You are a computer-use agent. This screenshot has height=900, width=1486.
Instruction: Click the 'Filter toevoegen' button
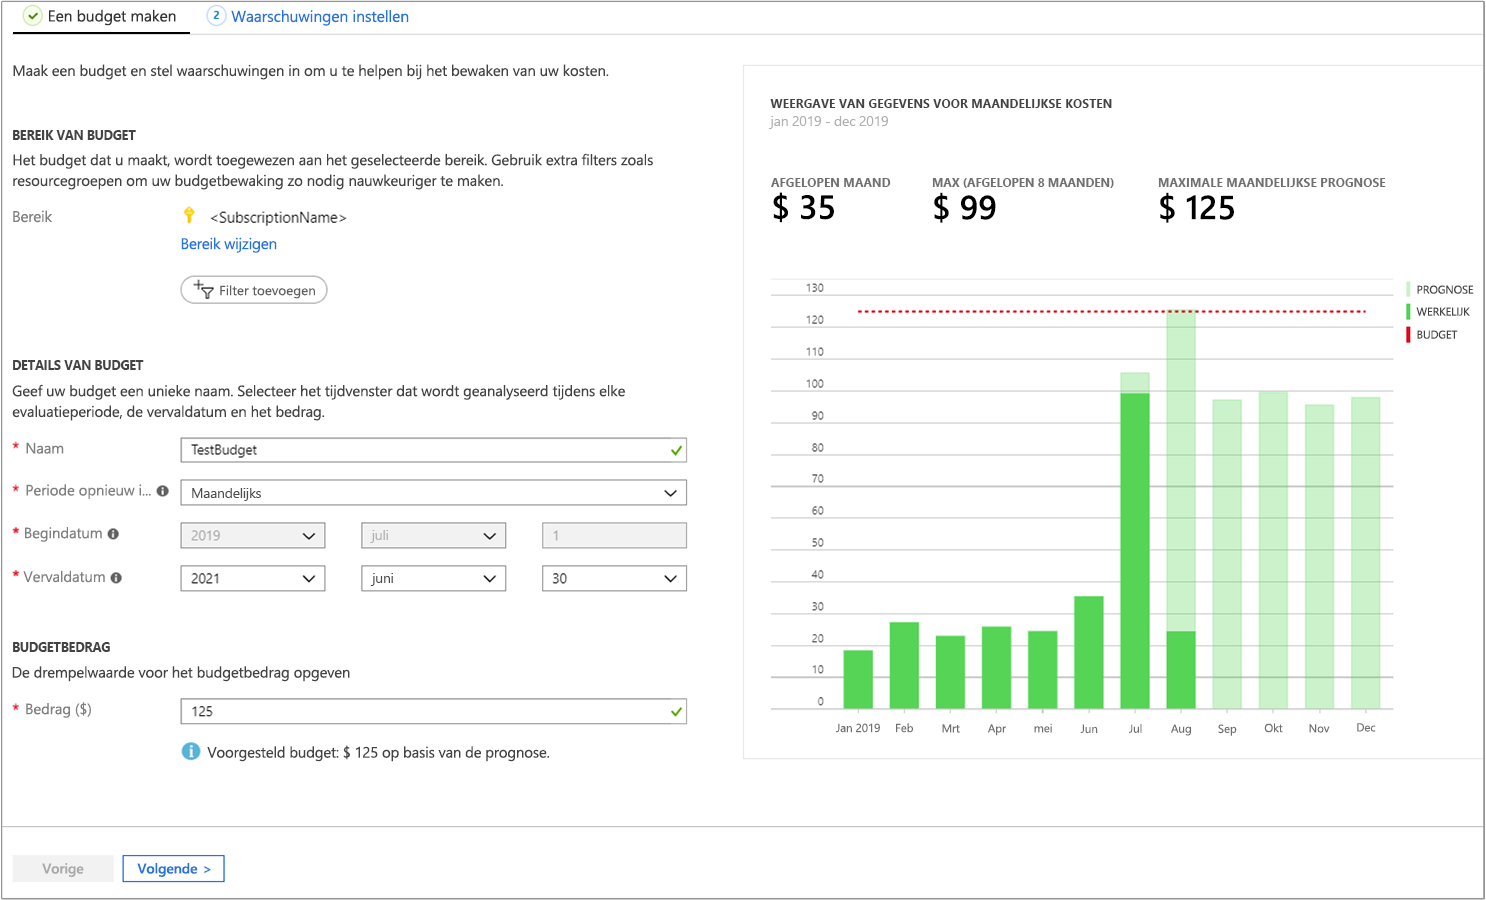pyautogui.click(x=254, y=290)
